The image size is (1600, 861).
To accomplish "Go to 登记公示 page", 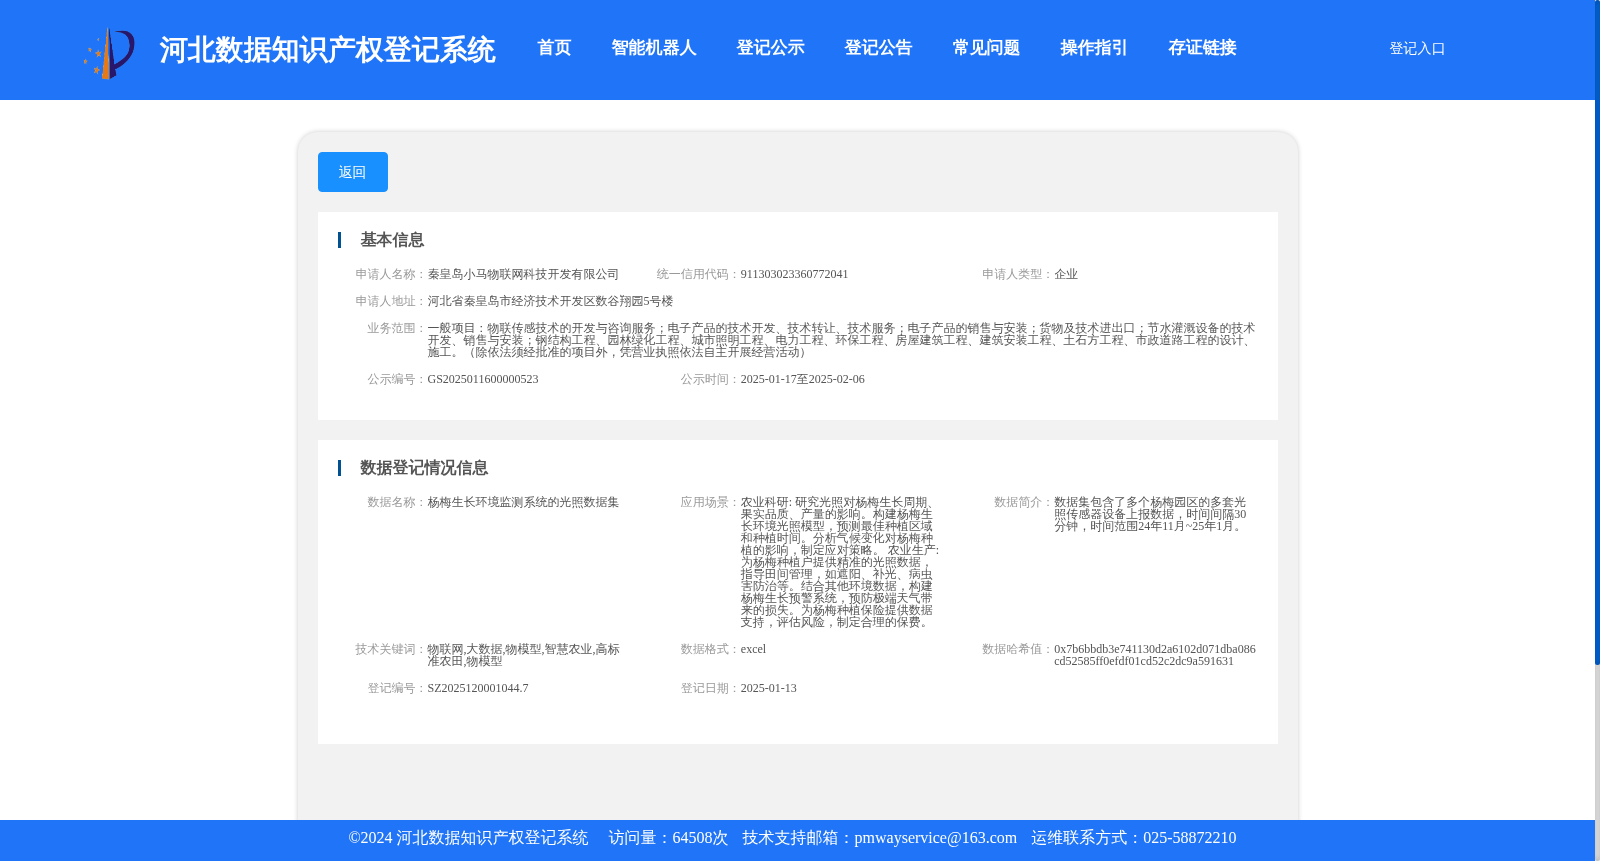I will click(770, 48).
